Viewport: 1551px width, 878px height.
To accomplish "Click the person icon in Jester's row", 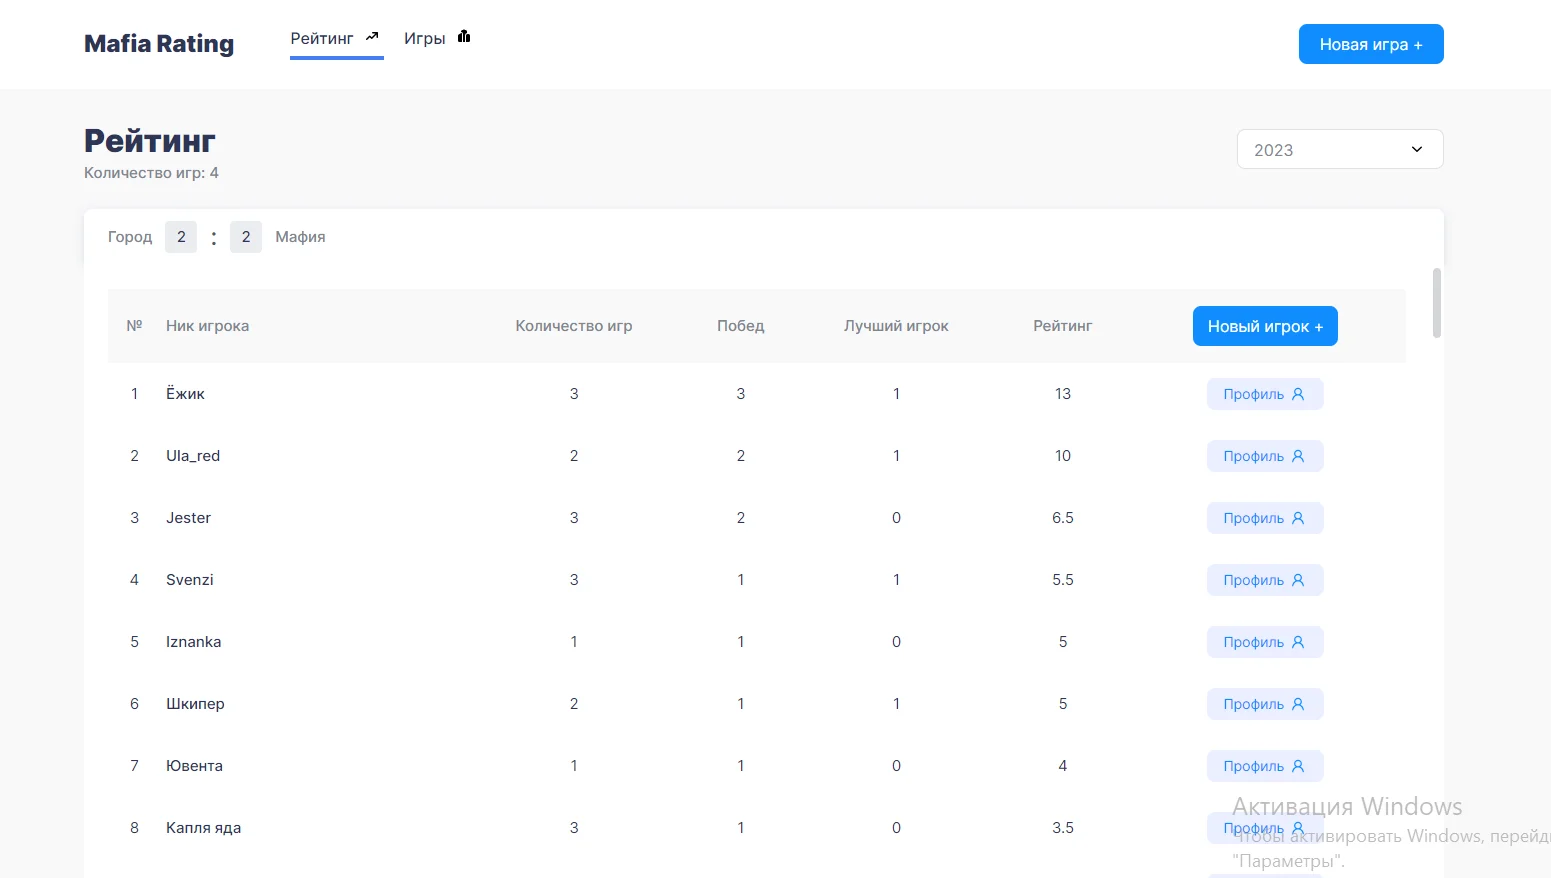I will click(x=1298, y=518).
